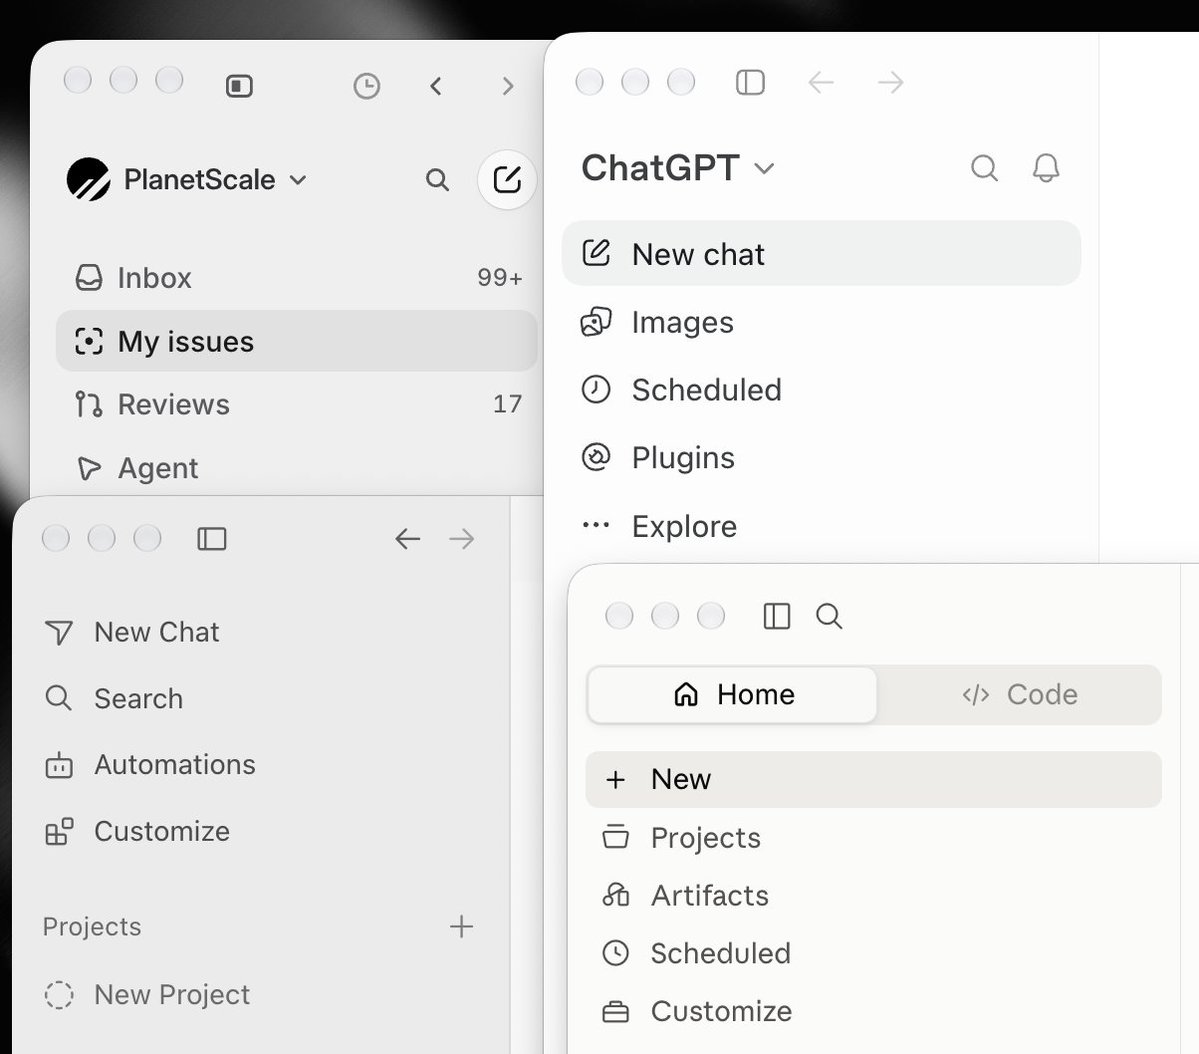Open the PlanetScale workspace dropdown
Image resolution: width=1199 pixels, height=1054 pixels.
(x=187, y=180)
